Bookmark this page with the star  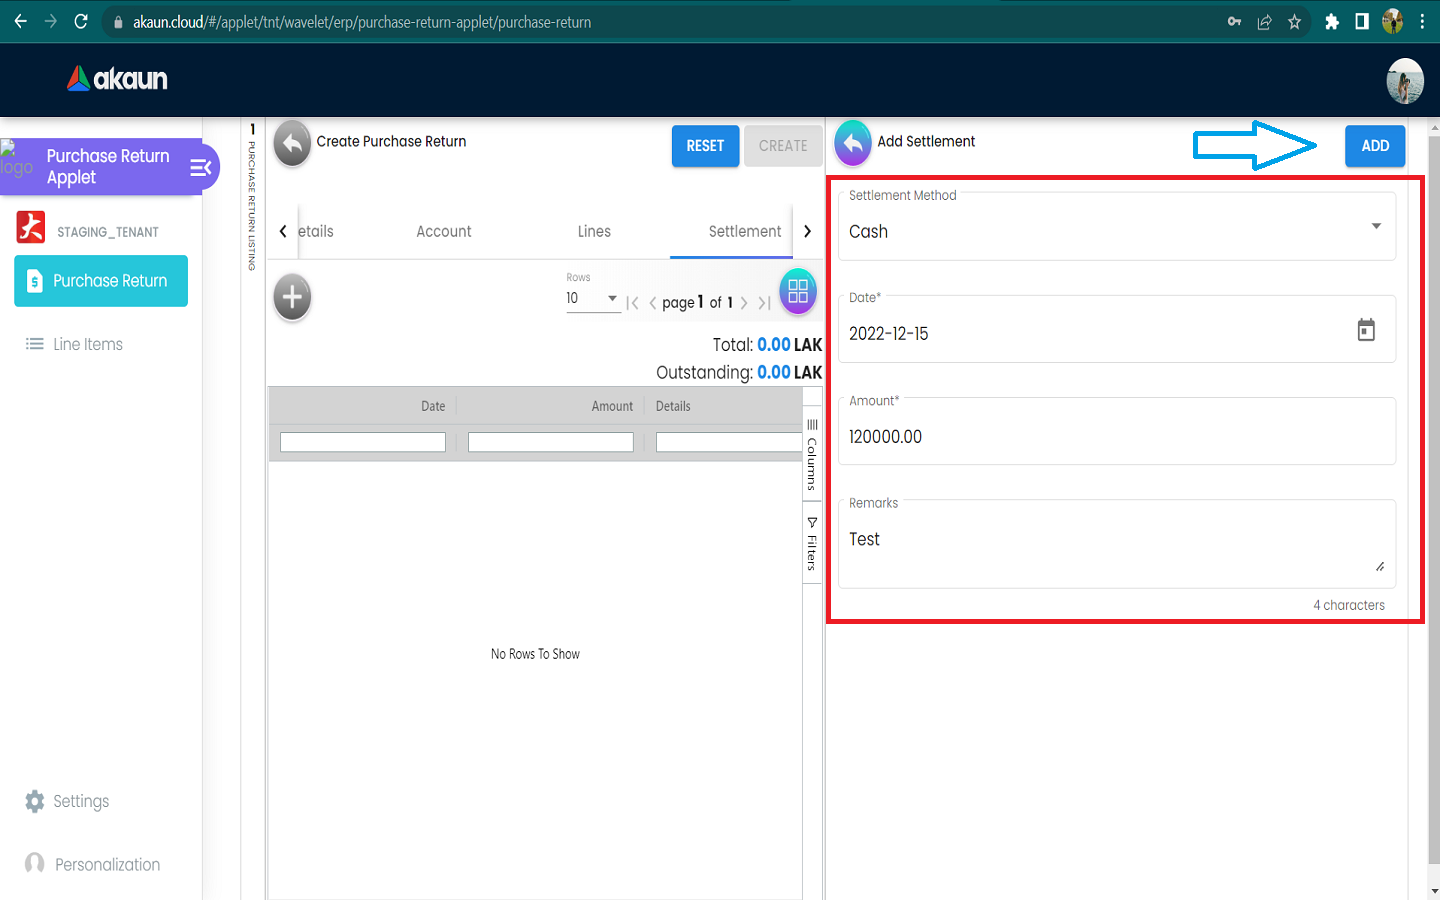tap(1295, 21)
